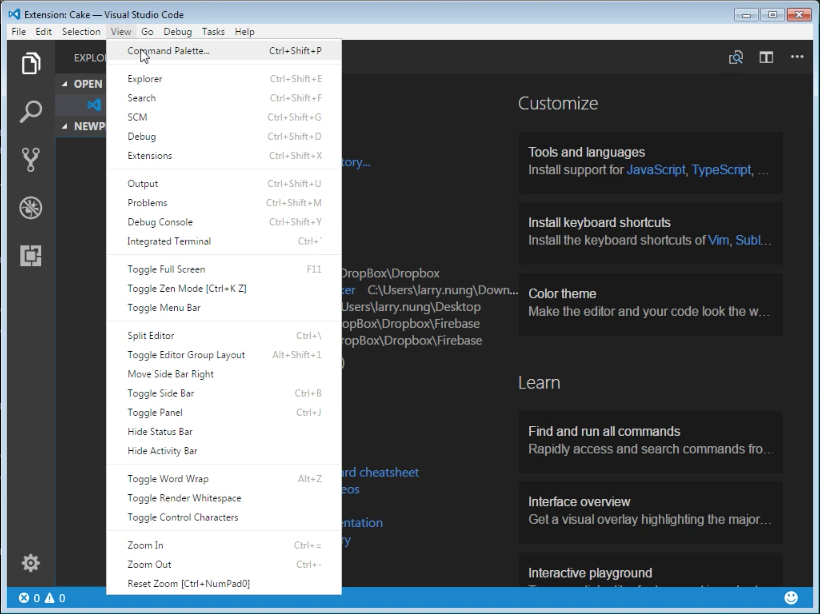Image resolution: width=820 pixels, height=614 pixels.
Task: Toggle Side Bar menu entry
Action: point(224,393)
